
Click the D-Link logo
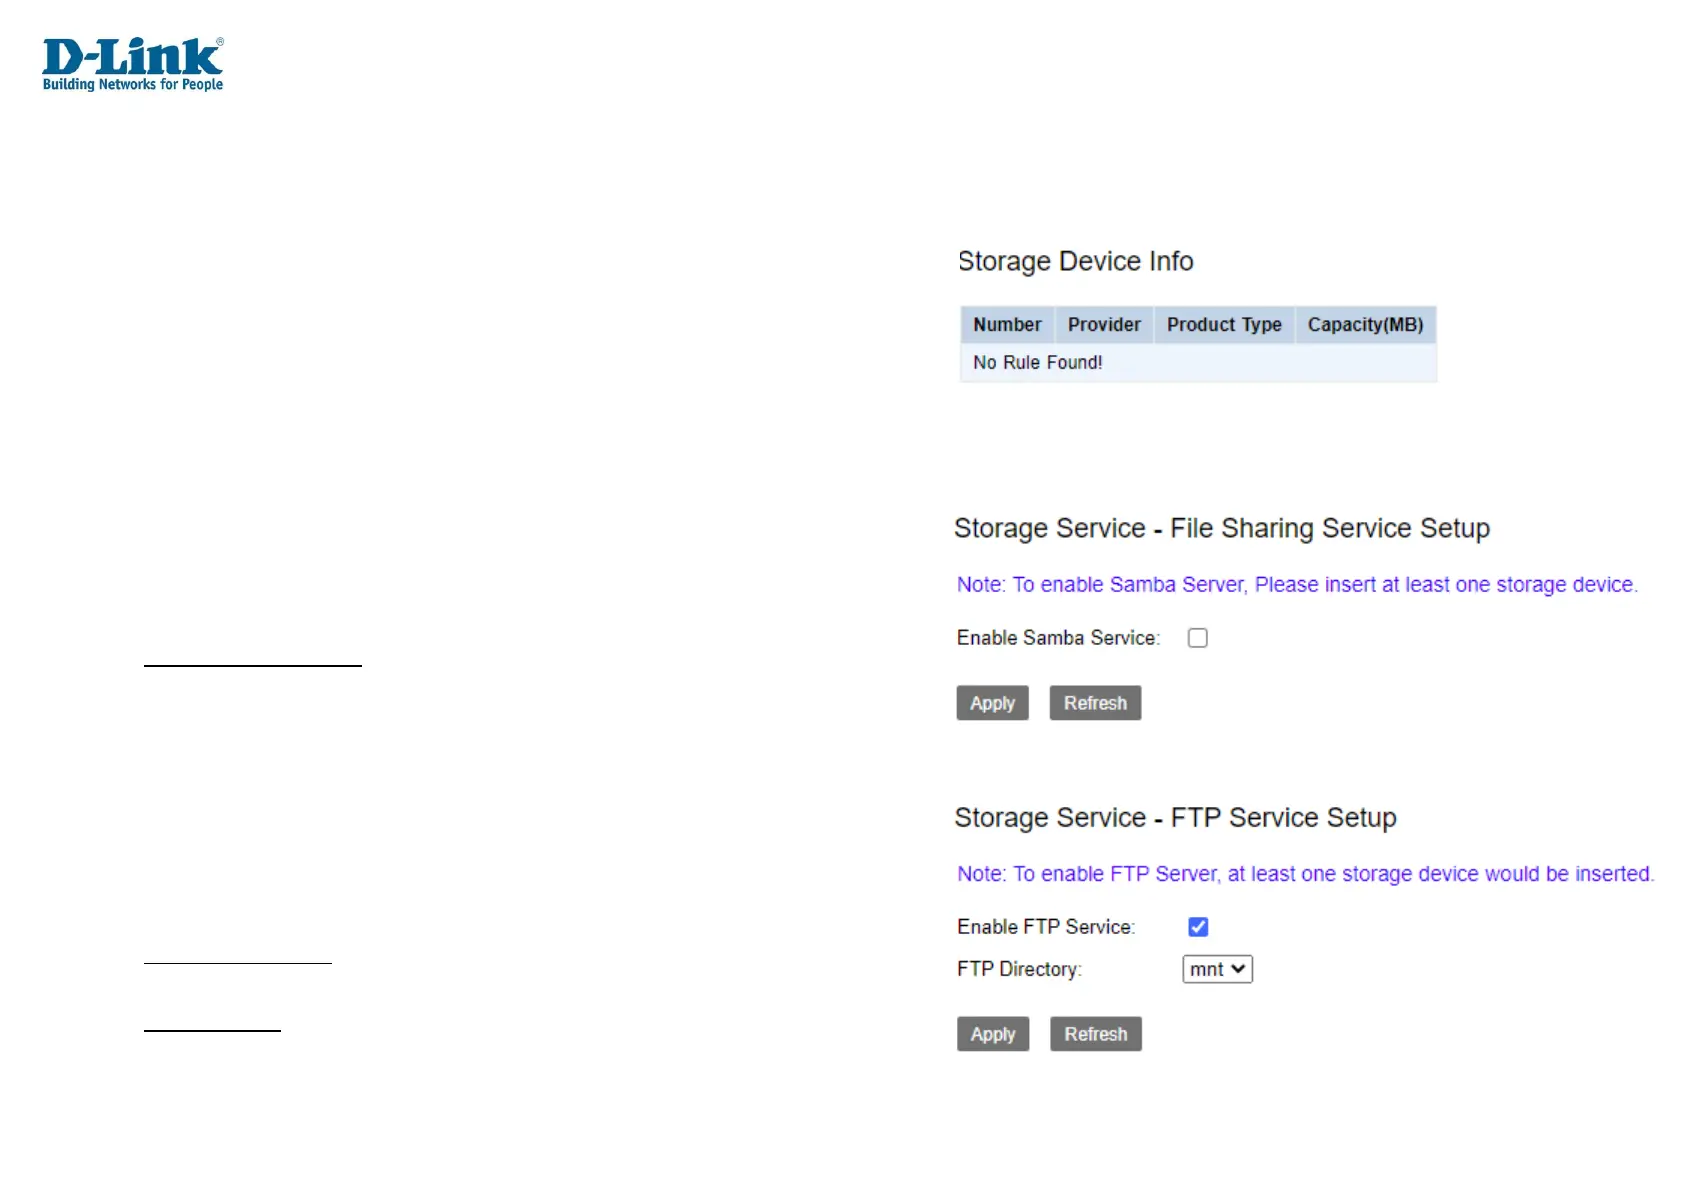coord(133,64)
